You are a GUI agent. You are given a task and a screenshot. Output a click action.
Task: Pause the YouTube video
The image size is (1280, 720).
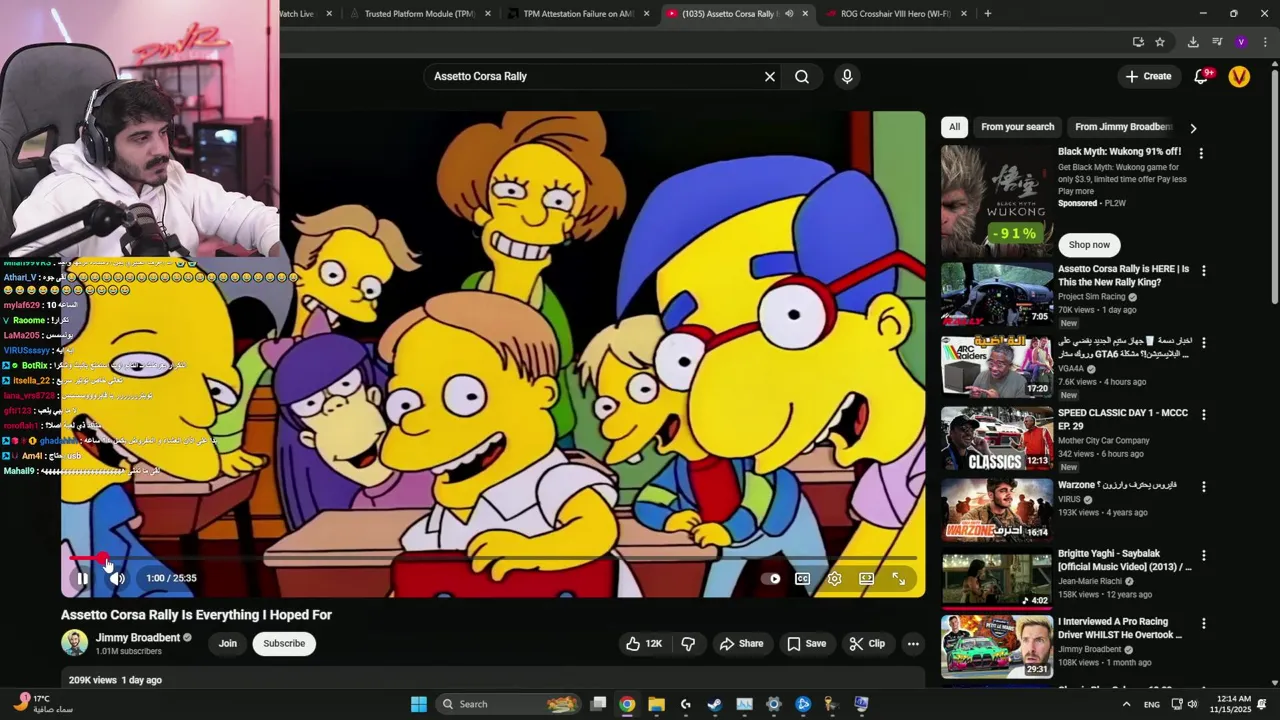coord(82,578)
